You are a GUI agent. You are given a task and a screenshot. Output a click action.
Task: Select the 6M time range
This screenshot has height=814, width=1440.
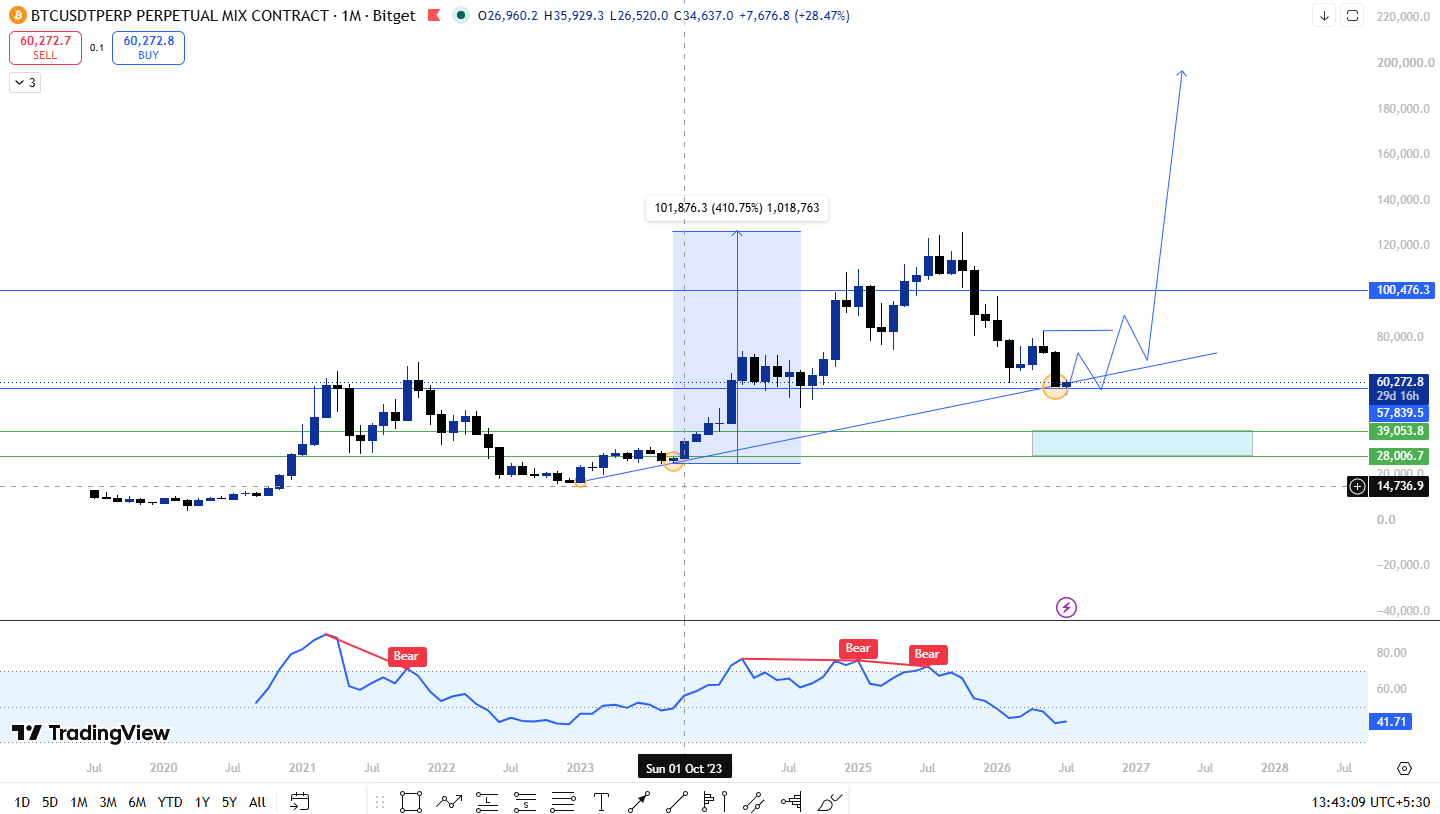137,801
